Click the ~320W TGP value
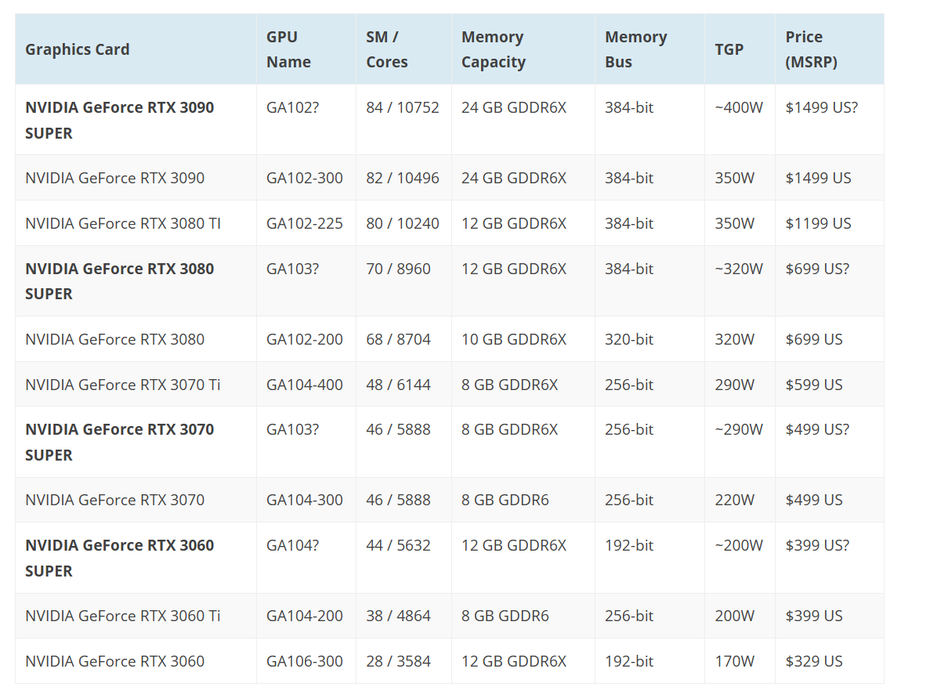Viewport: 930px width, 694px height. click(x=738, y=269)
